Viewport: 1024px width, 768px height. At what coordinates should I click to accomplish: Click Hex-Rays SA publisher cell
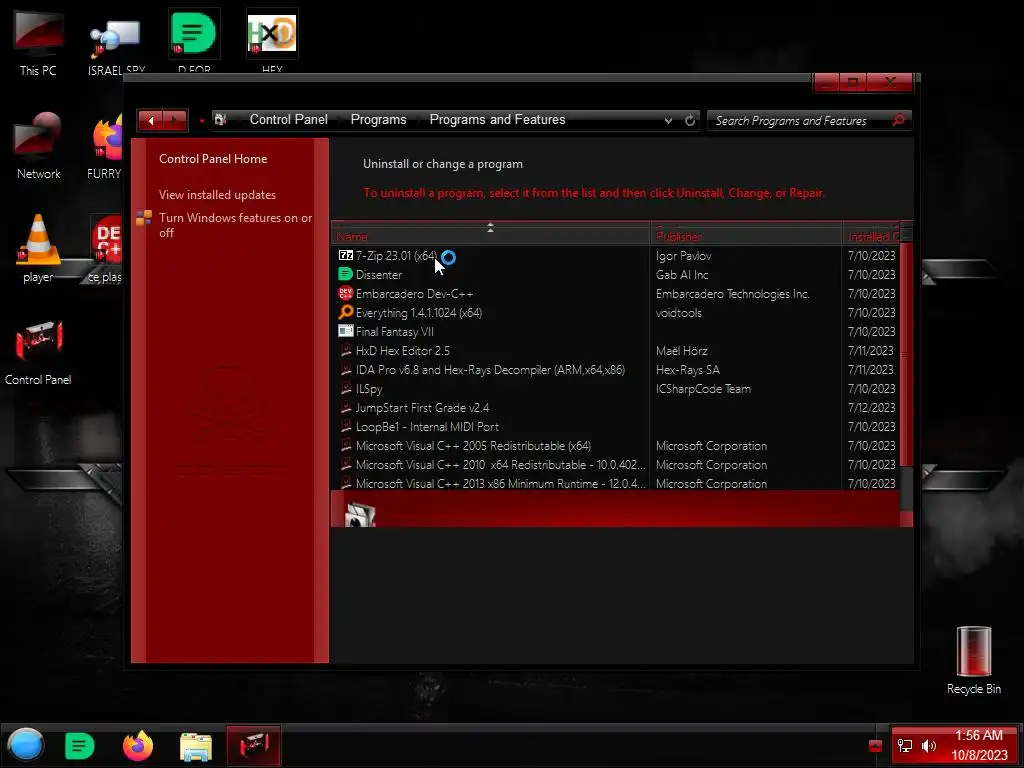click(x=688, y=369)
